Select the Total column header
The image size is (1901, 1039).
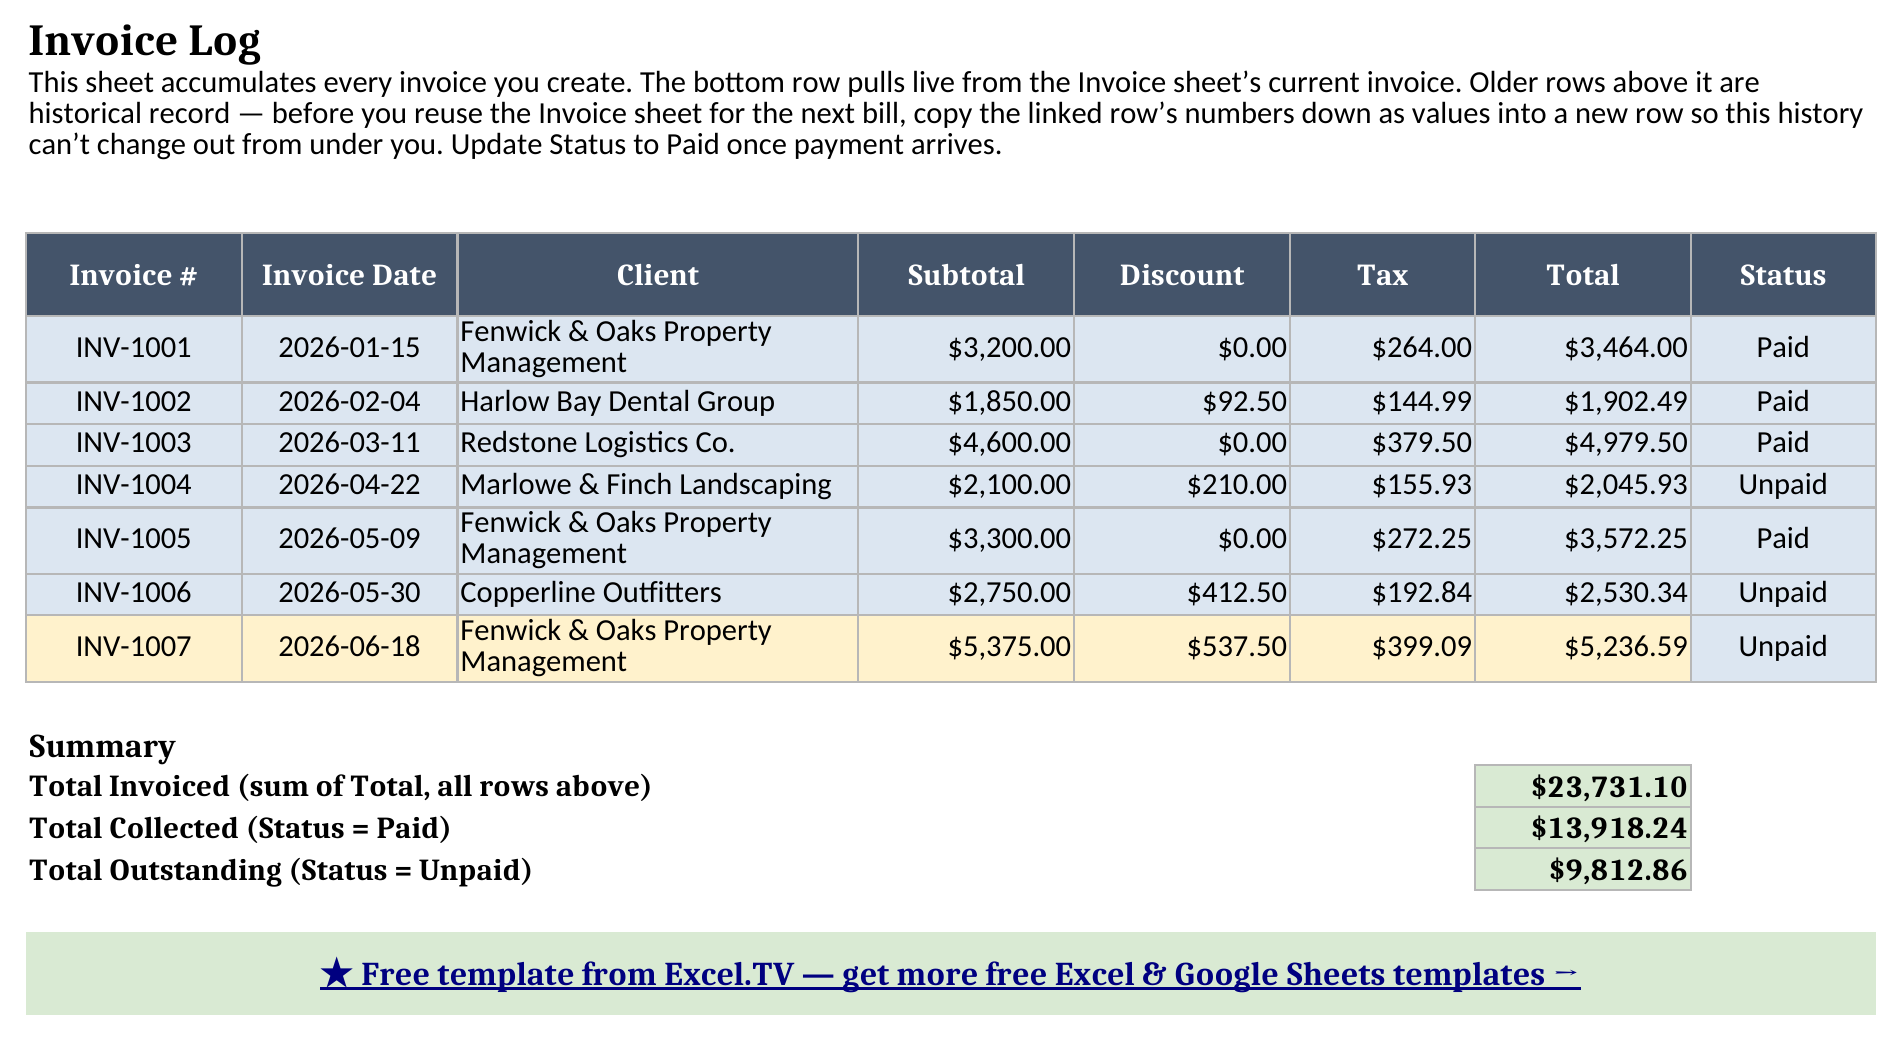point(1583,275)
